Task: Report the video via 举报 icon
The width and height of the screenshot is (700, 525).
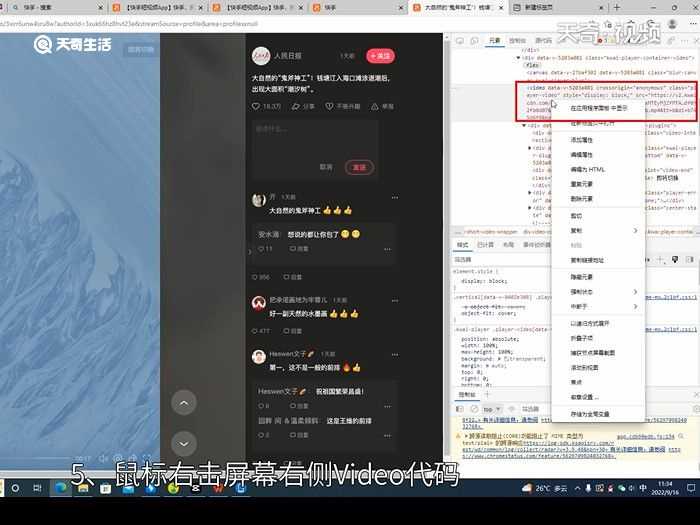Action: (x=375, y=106)
